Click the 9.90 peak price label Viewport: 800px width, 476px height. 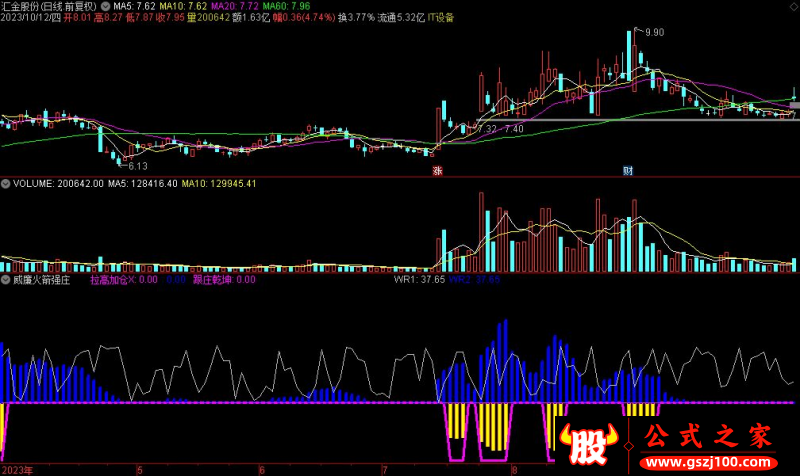pos(655,32)
